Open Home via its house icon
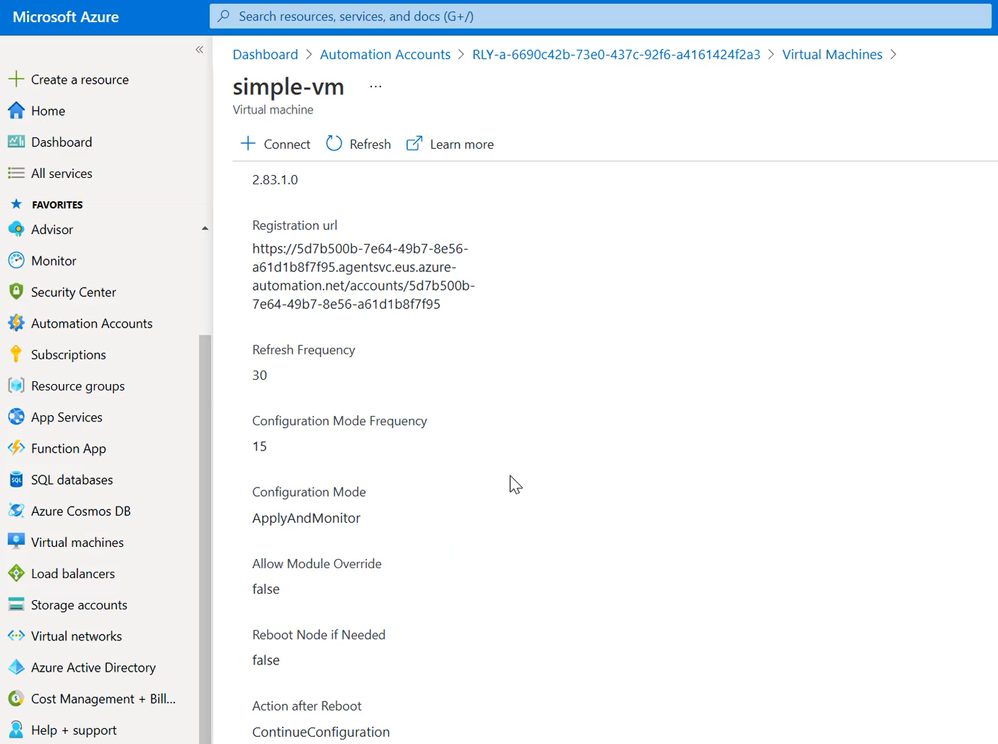The height and width of the screenshot is (744, 998). click(x=16, y=111)
